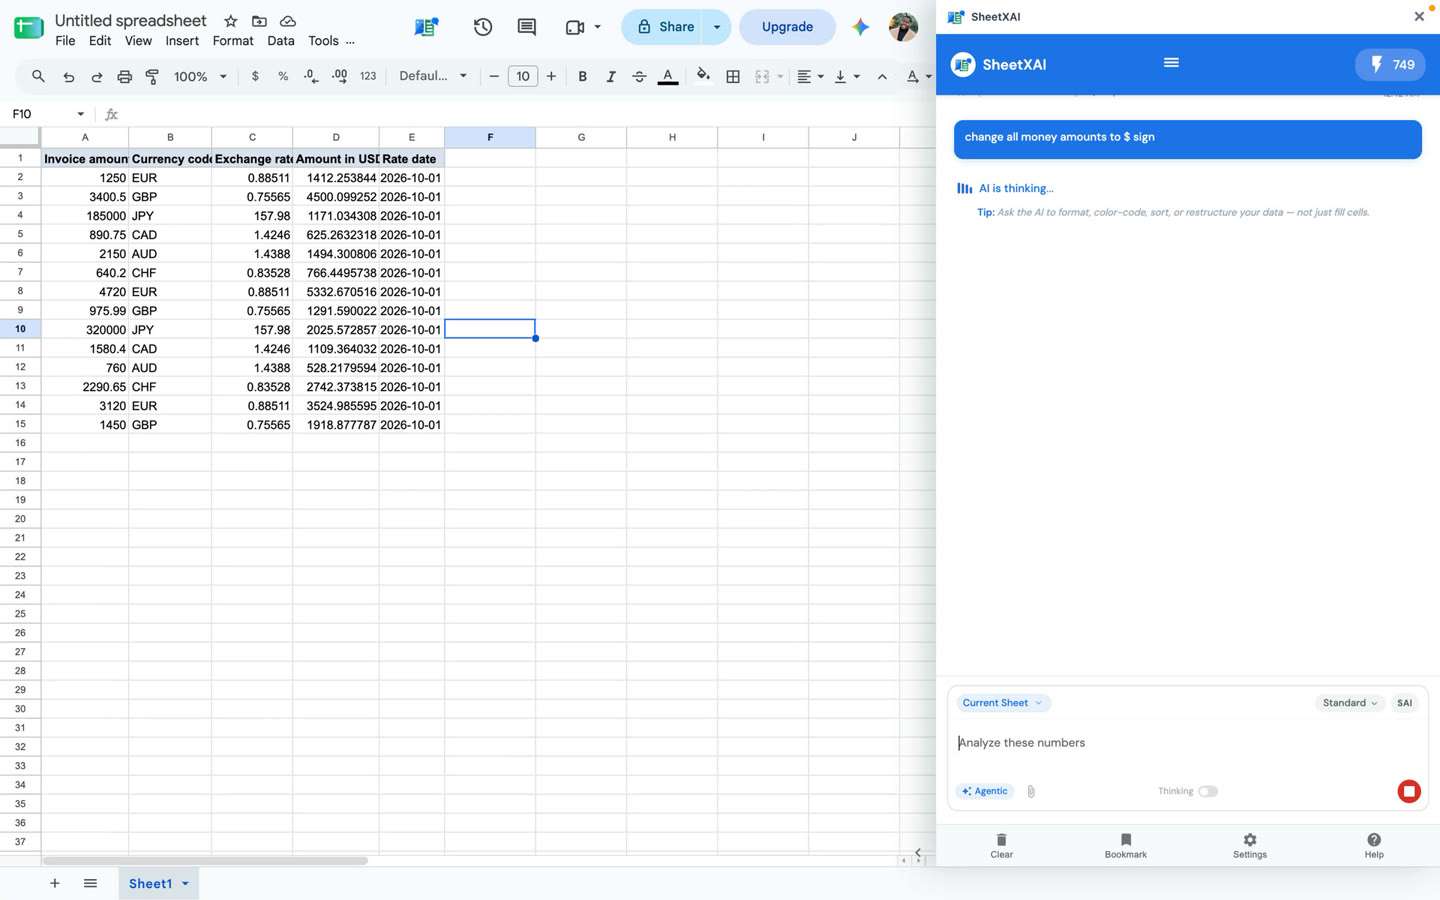This screenshot has width=1440, height=900.
Task: Click the Share button
Action: 664,27
